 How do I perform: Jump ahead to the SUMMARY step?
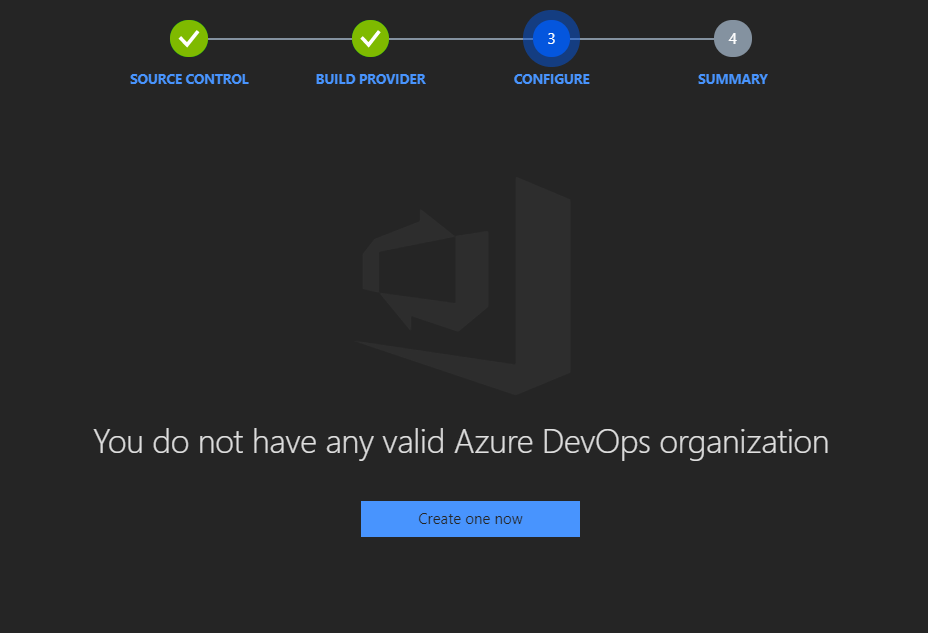tap(732, 79)
